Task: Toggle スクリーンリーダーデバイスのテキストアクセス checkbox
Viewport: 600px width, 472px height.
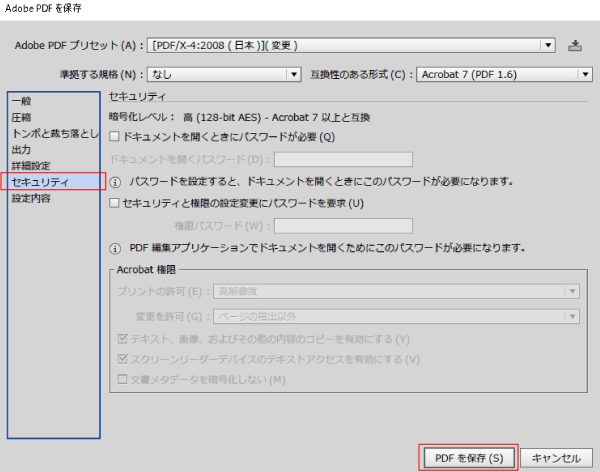Action: pos(122,359)
